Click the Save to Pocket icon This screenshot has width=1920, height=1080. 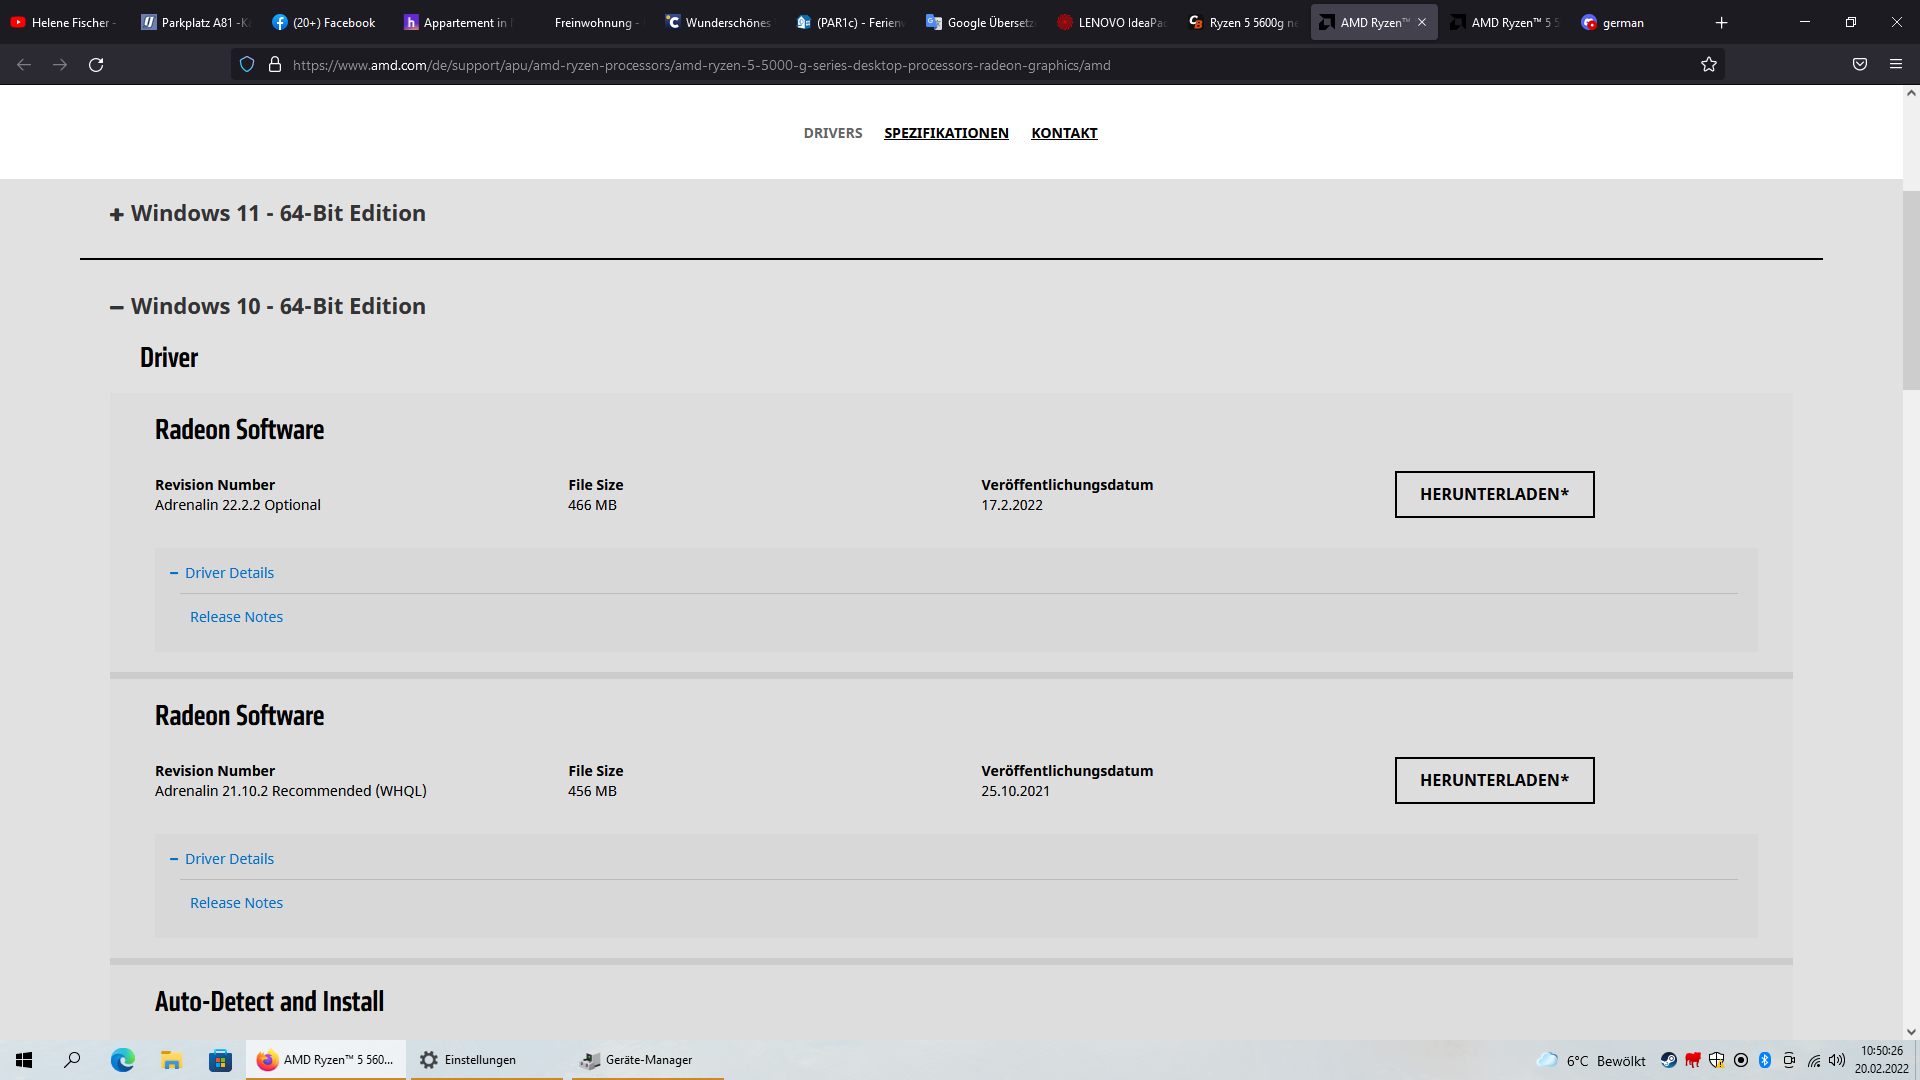coord(1859,65)
